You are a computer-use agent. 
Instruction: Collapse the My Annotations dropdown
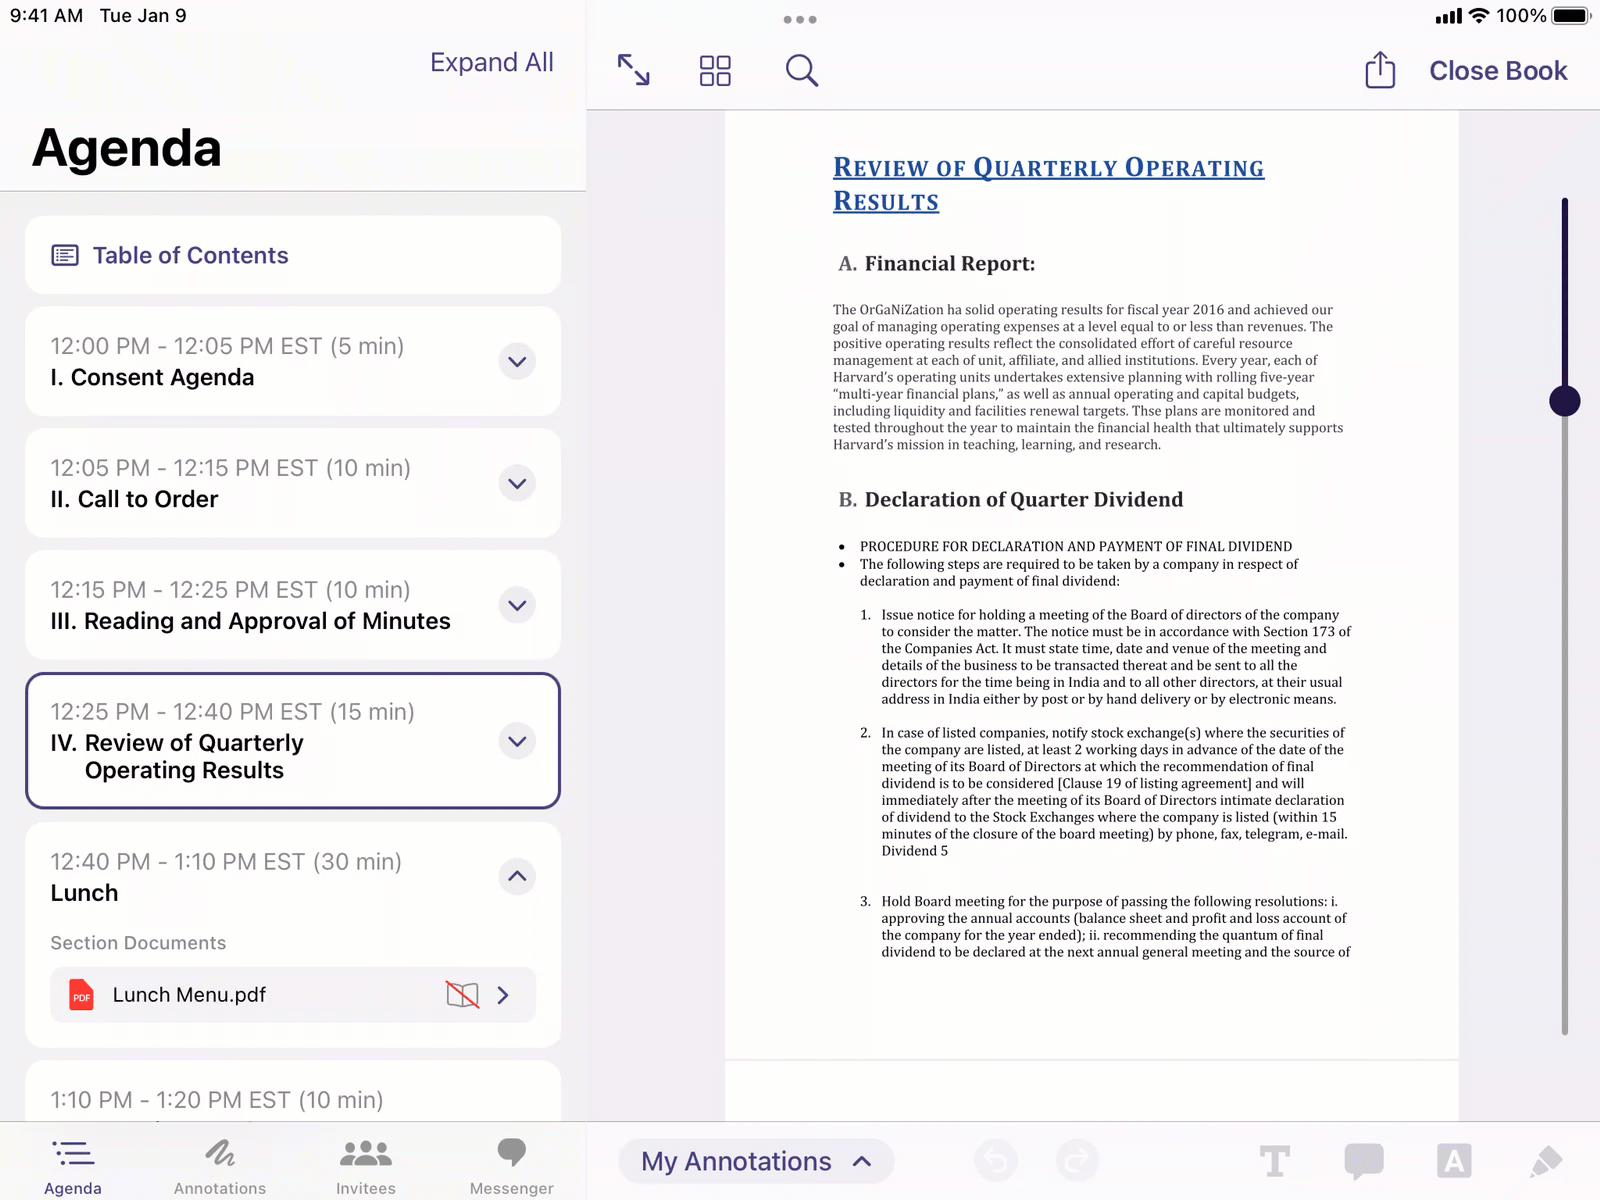click(861, 1161)
